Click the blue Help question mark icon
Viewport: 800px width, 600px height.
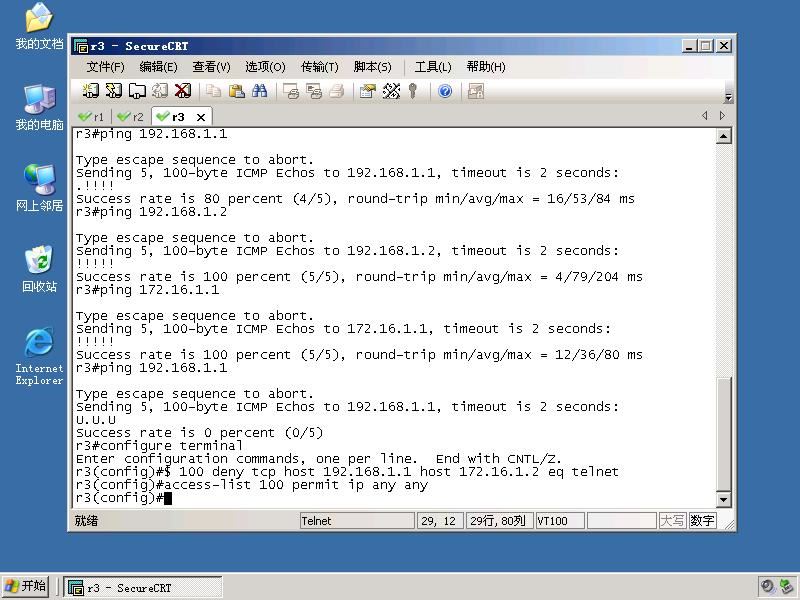point(445,91)
